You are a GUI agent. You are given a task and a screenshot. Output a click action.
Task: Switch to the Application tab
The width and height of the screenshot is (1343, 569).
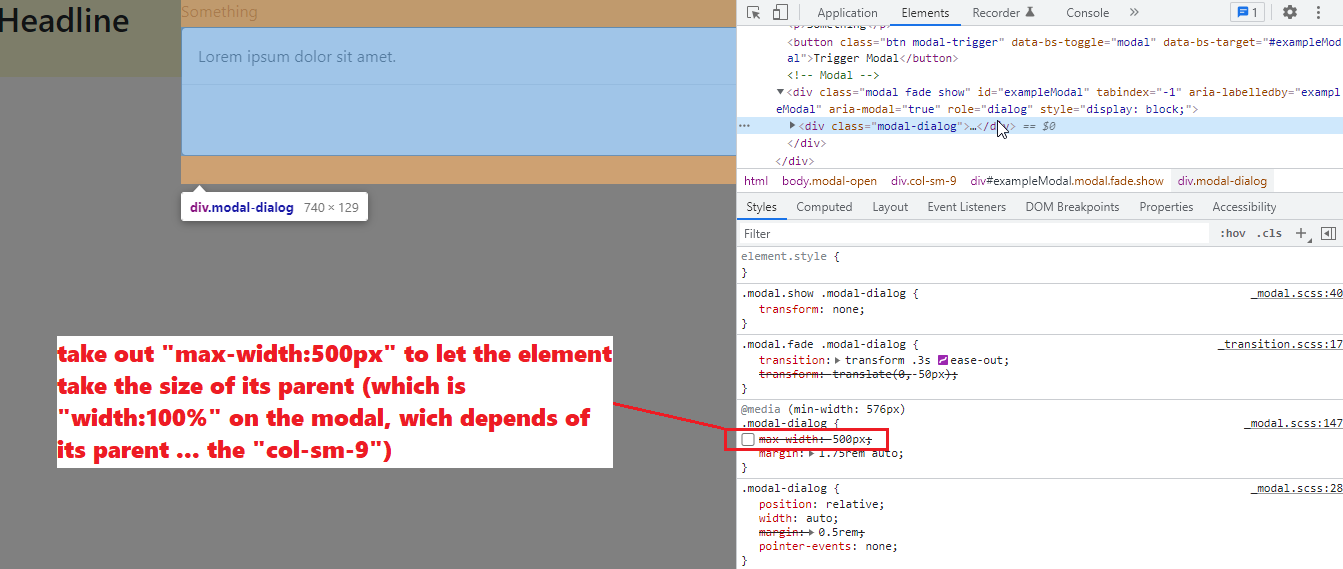(x=847, y=13)
